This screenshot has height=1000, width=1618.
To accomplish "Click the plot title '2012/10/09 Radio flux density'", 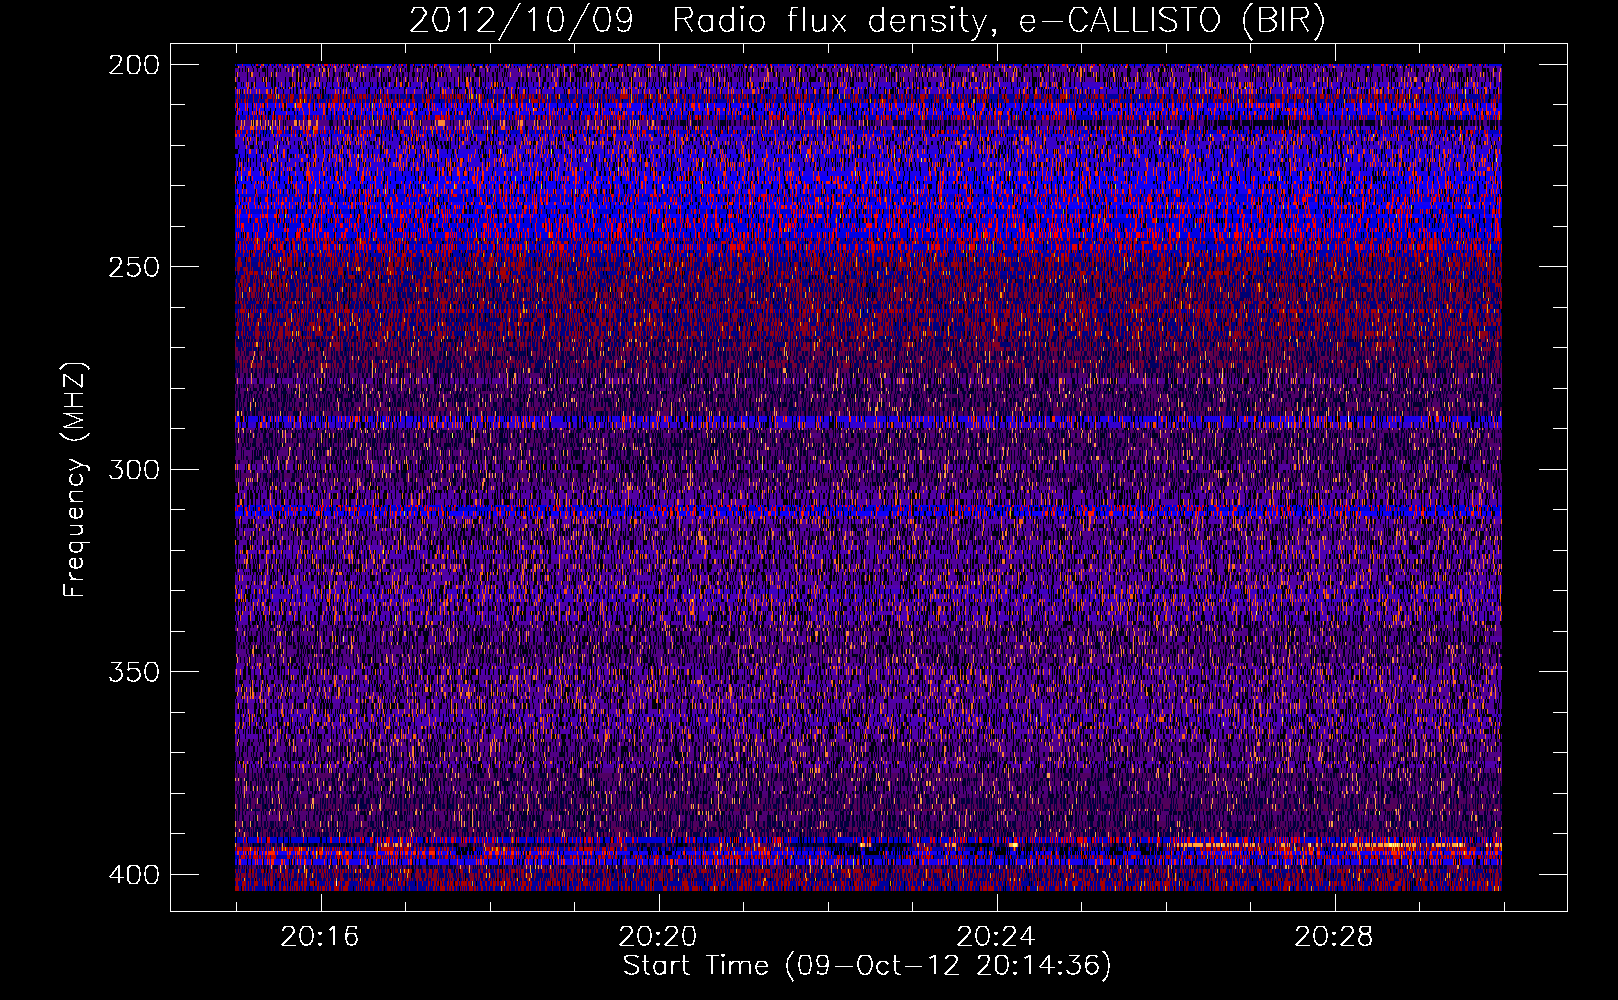I will (x=868, y=21).
